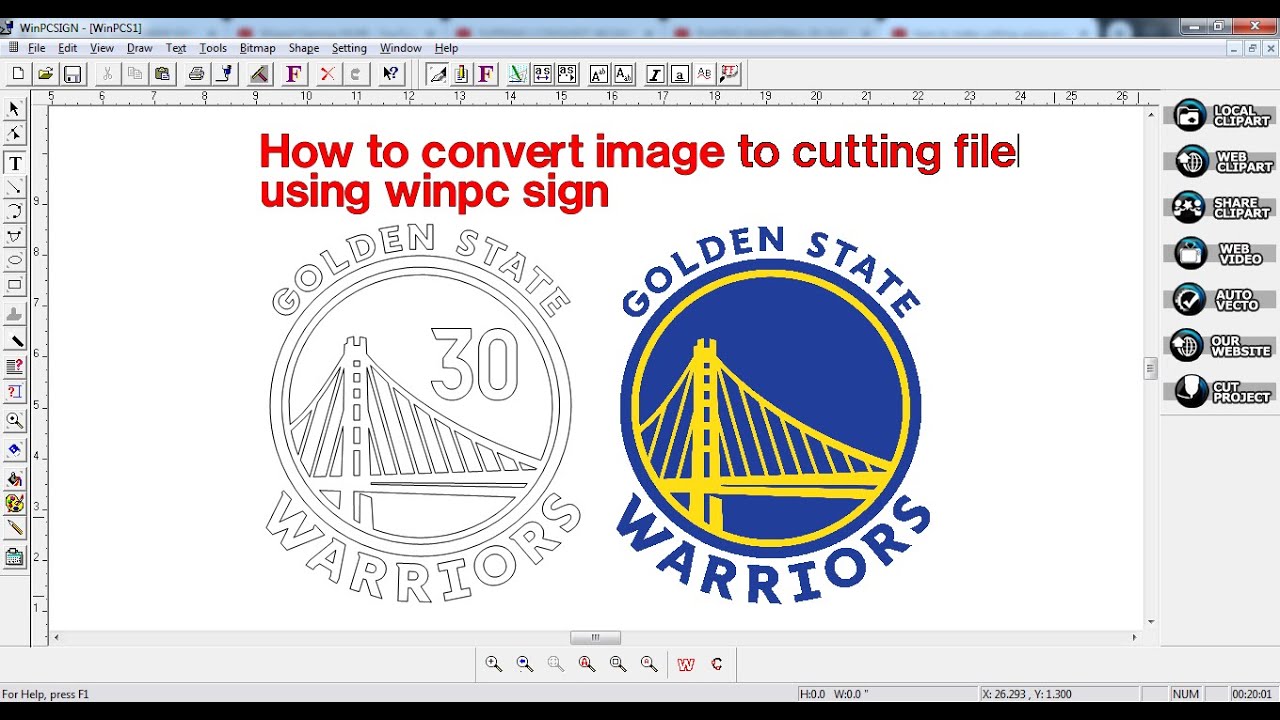Screen dimensions: 1280x720
Task: Select the Text tool (T) in left toolbox
Action: [x=15, y=163]
